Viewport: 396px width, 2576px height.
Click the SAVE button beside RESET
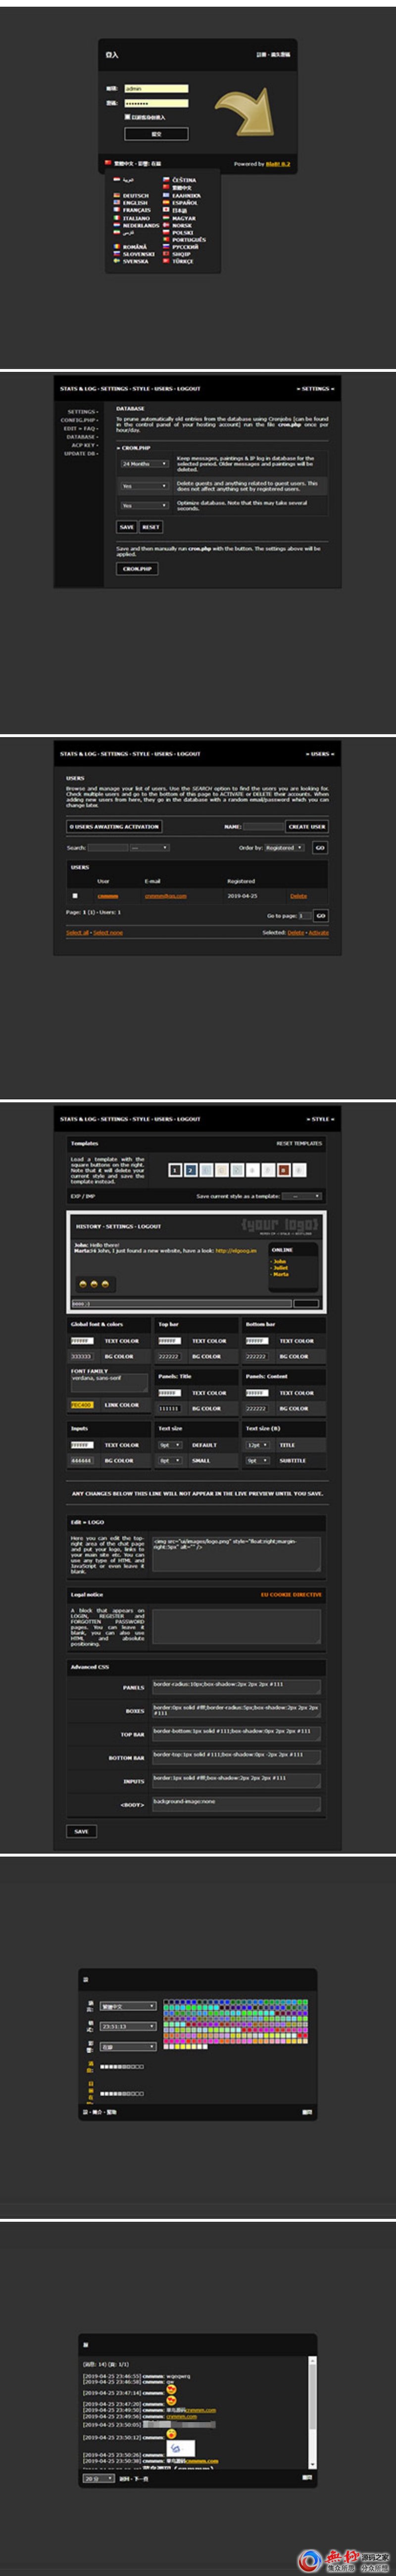[127, 527]
